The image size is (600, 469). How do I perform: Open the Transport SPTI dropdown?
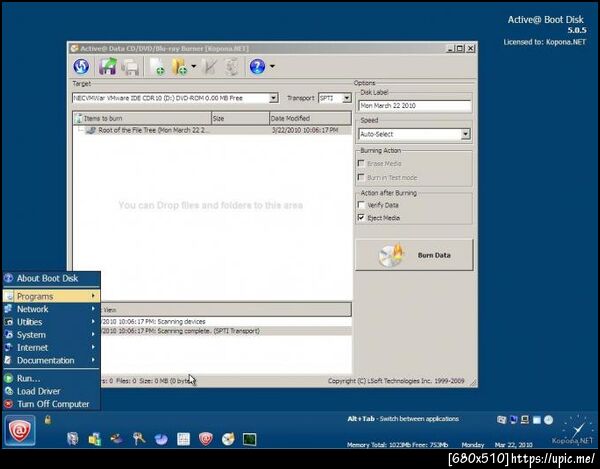(346, 98)
